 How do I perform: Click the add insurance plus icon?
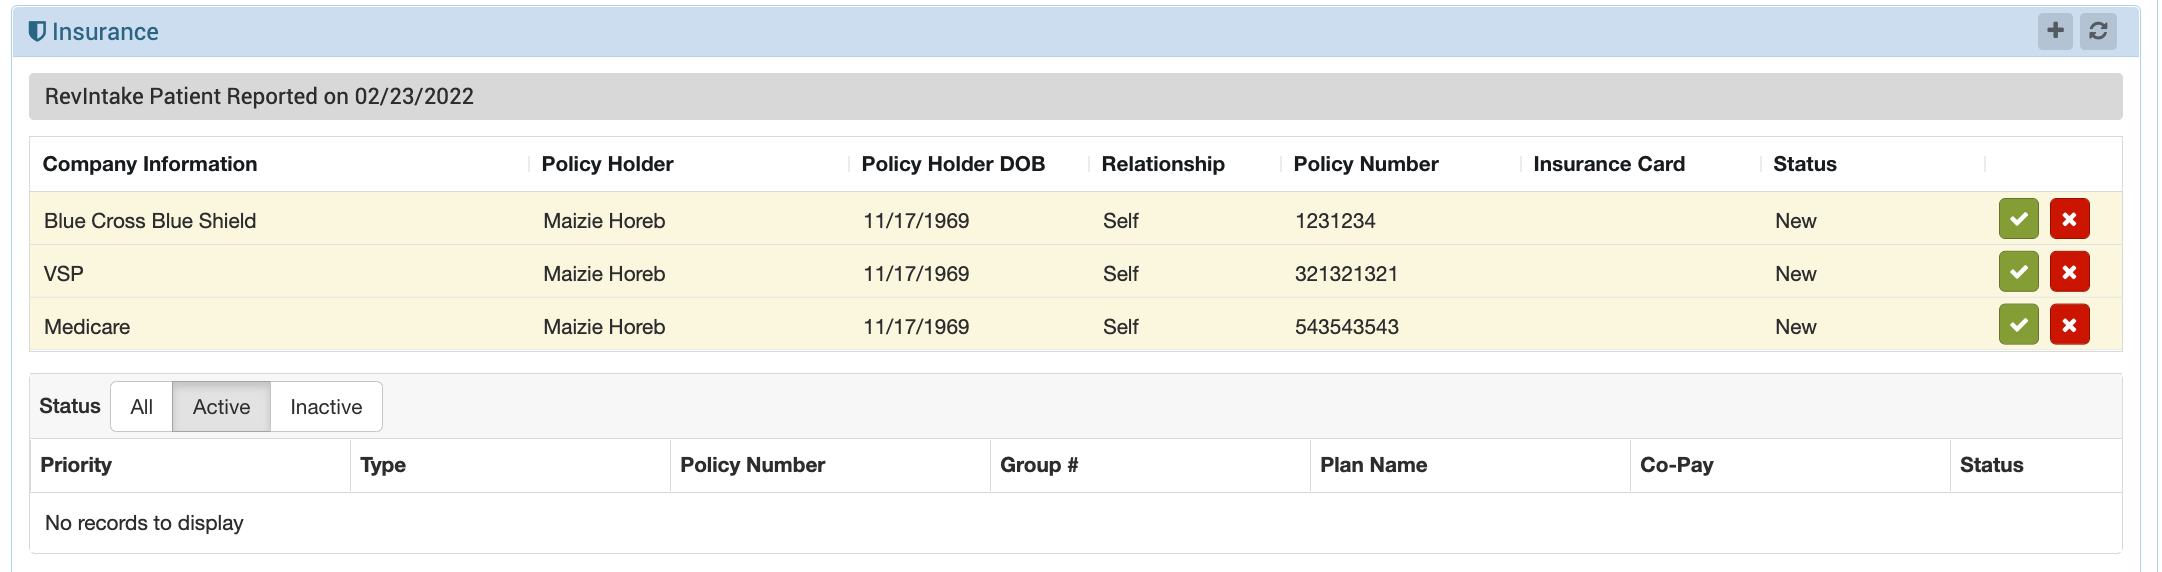[2055, 31]
